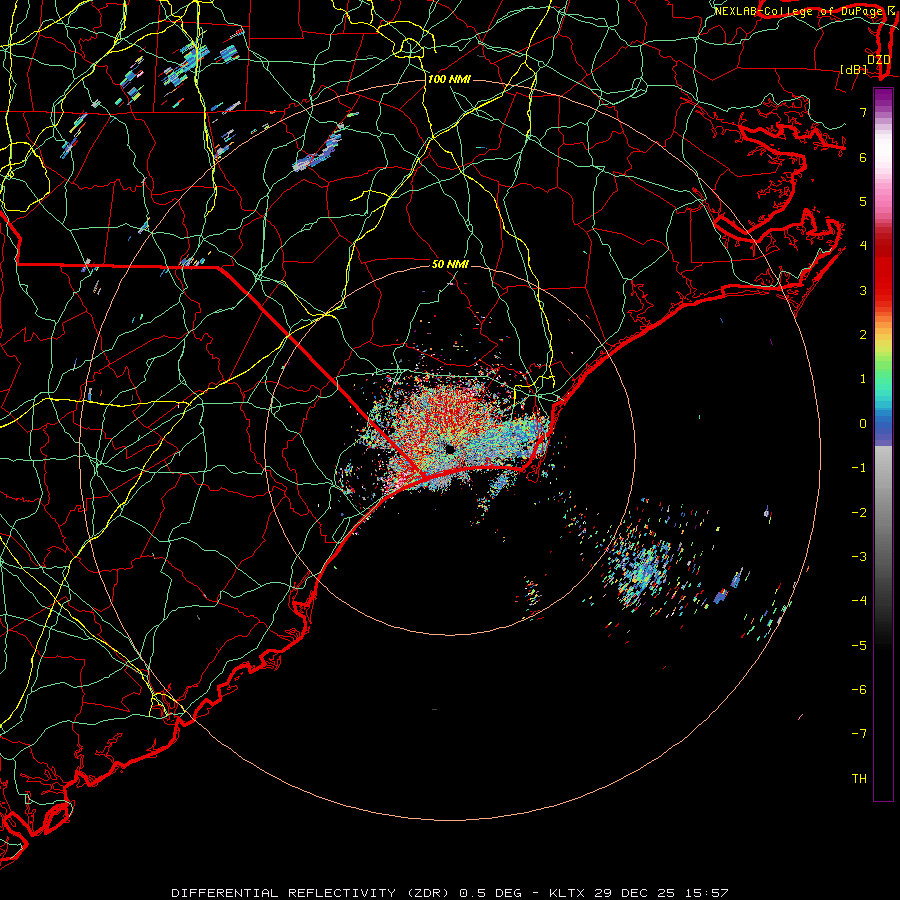Click the radar site black dot at center
900x900 pixels.
point(449,449)
